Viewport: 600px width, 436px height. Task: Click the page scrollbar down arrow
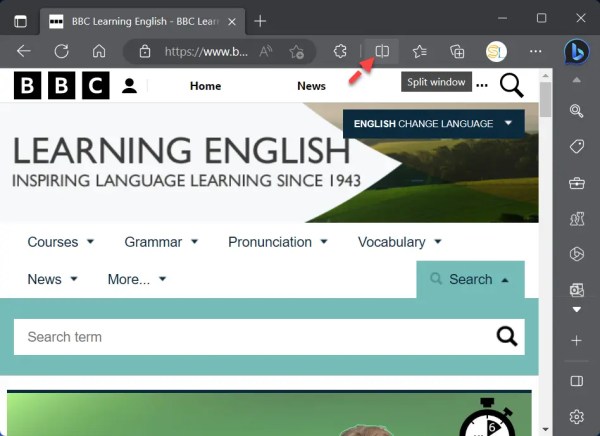[x=546, y=429]
